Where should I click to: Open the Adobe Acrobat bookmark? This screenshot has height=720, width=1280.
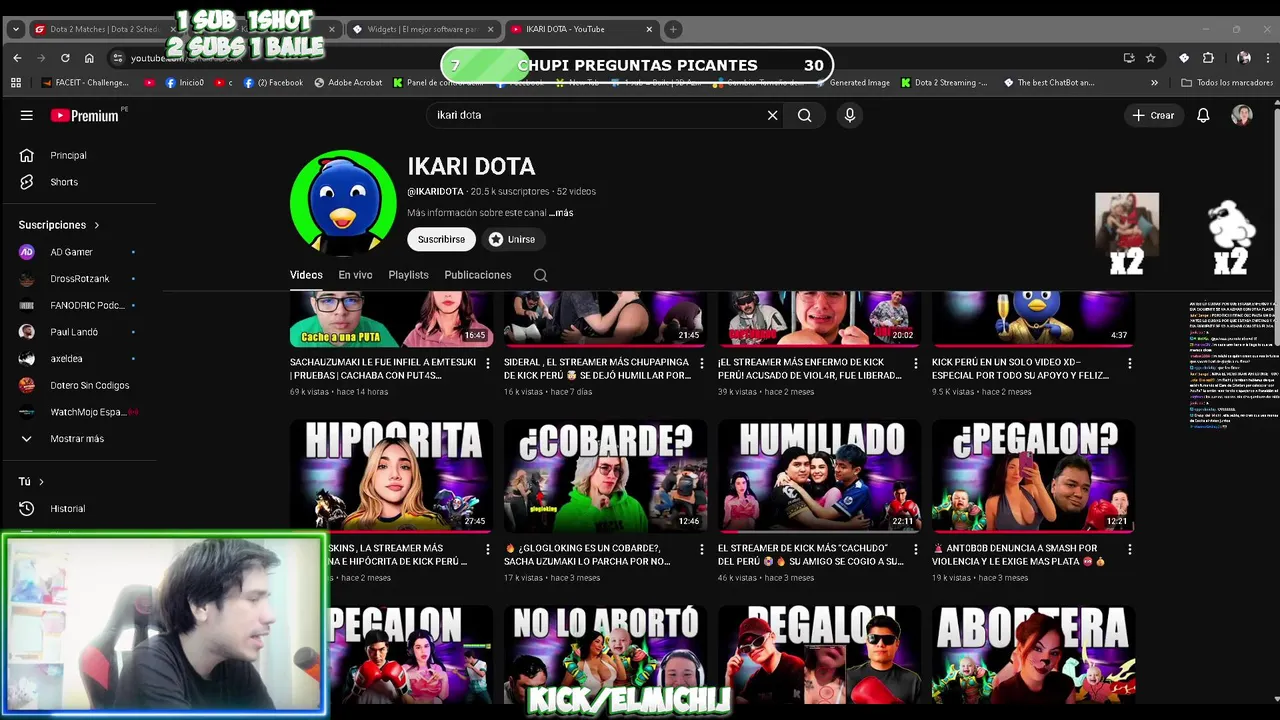coord(348,83)
